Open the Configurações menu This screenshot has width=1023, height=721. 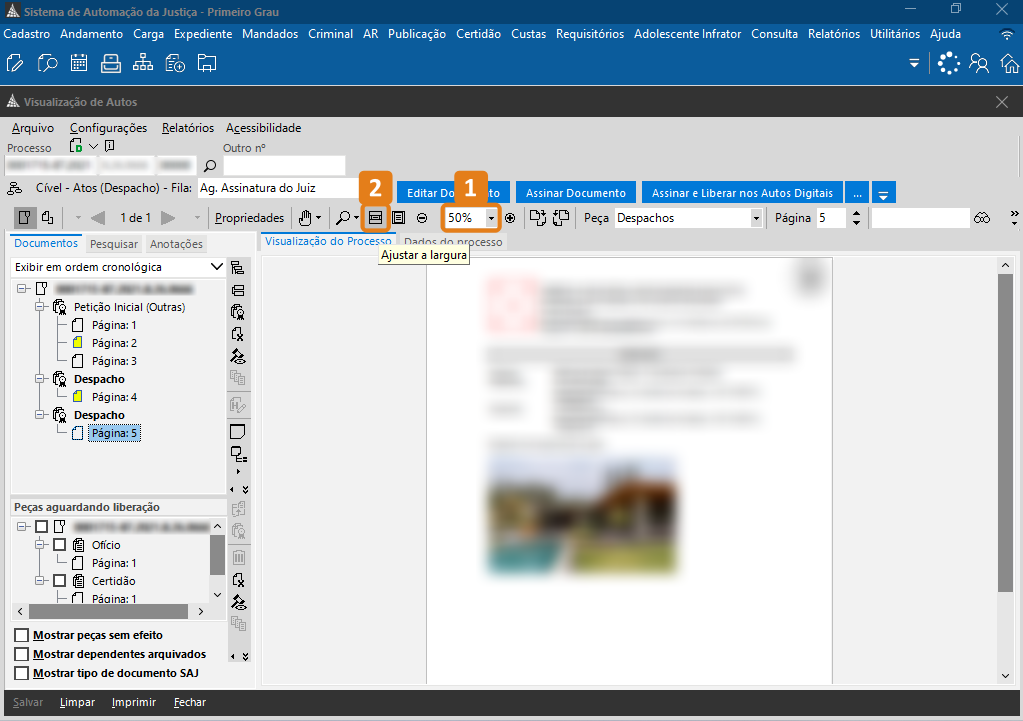pyautogui.click(x=108, y=128)
